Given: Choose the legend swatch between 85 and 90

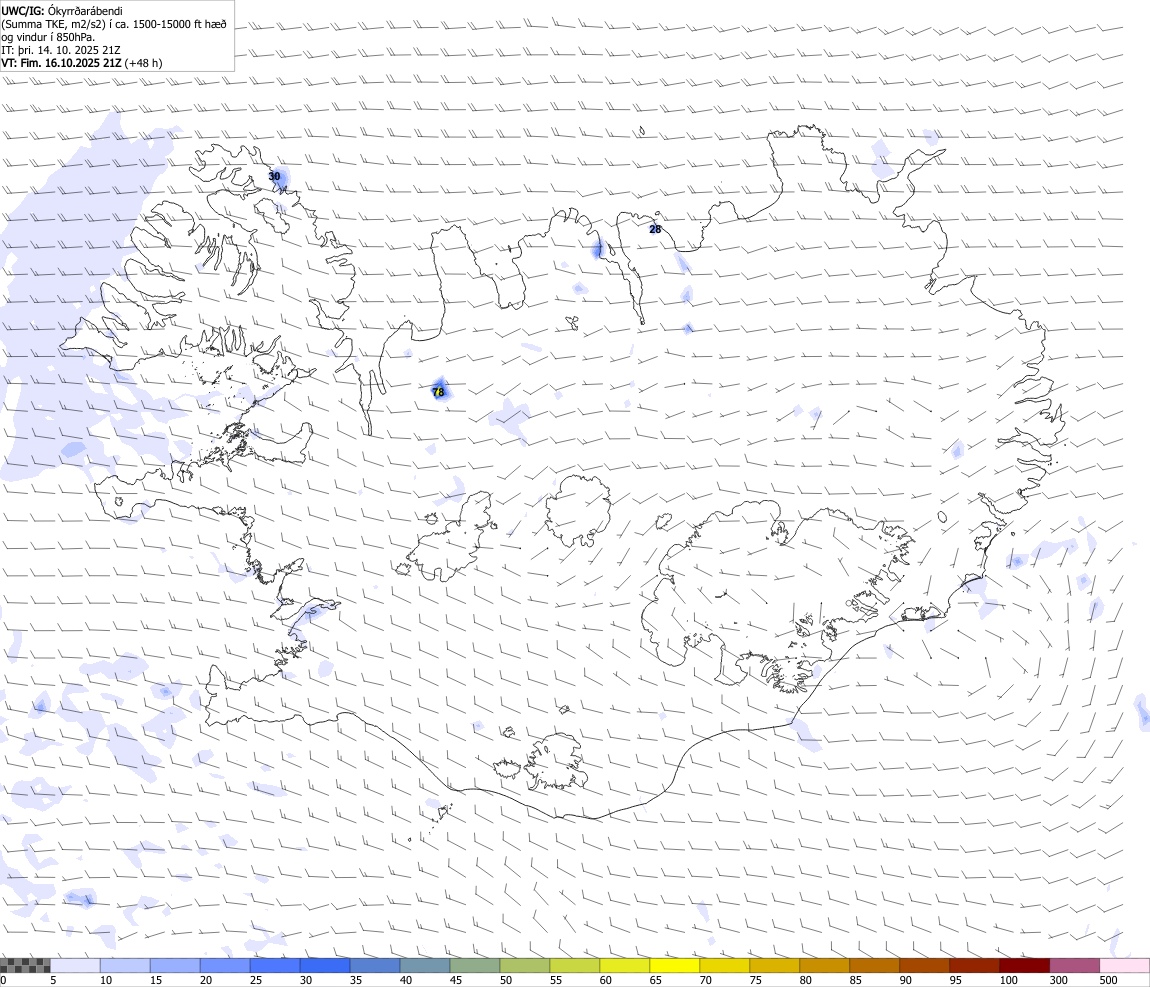Looking at the screenshot, I should tap(874, 966).
